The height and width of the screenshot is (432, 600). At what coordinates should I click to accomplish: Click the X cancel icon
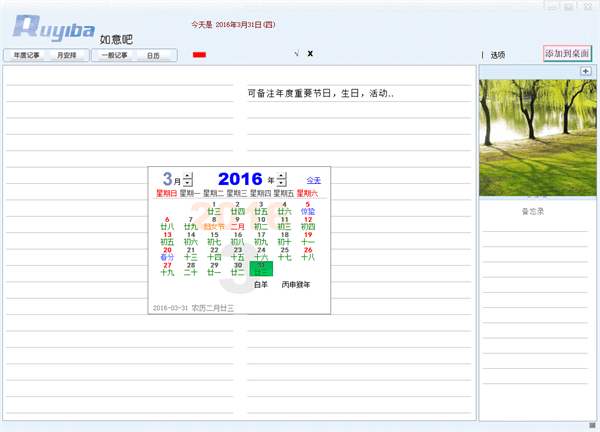pyautogui.click(x=311, y=53)
